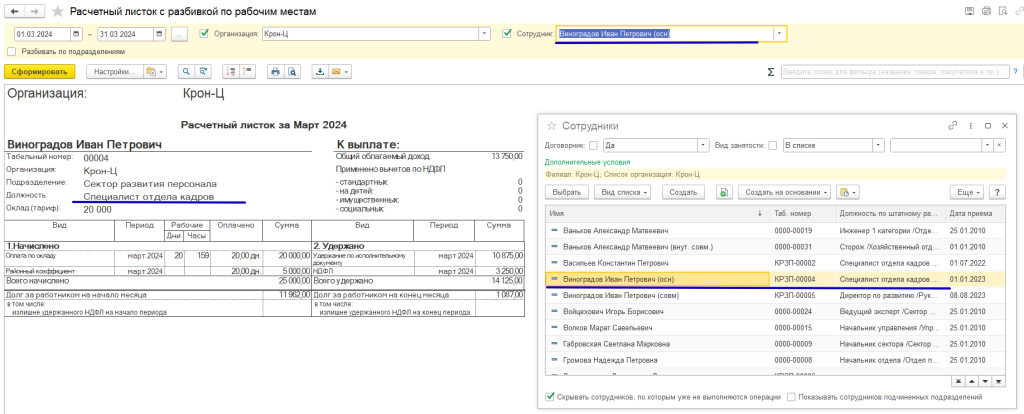Click the start date field 01.03.2024

[42, 33]
